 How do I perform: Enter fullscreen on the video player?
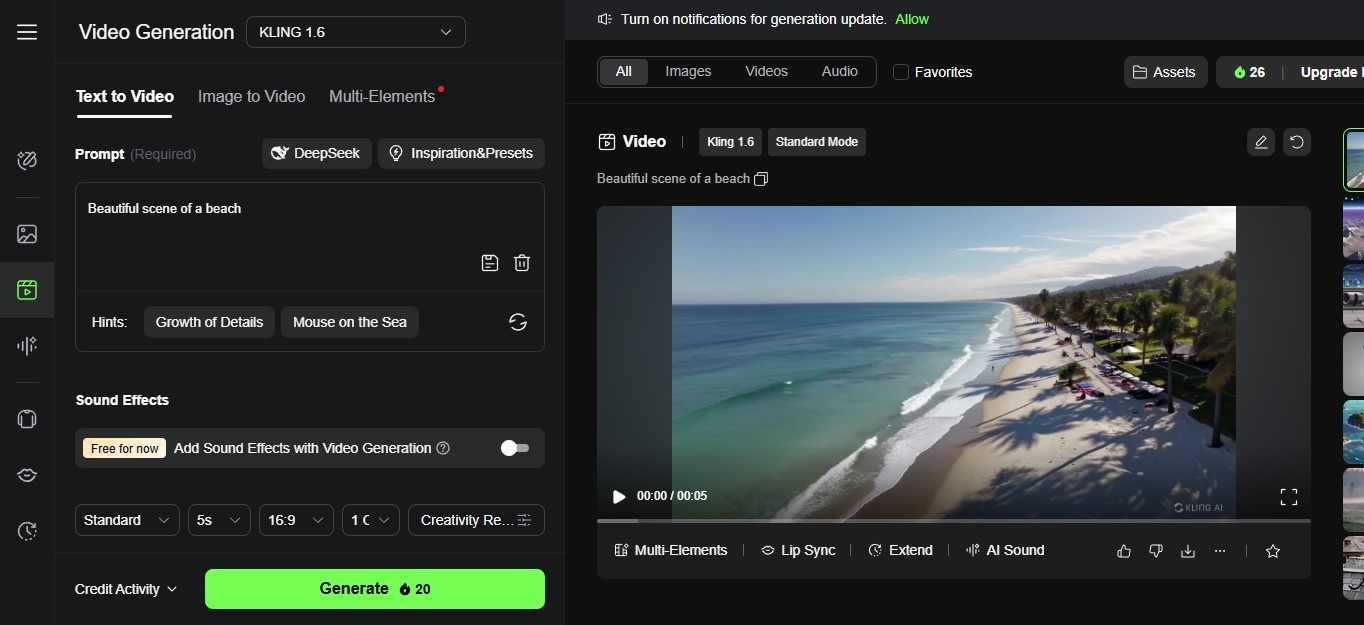click(x=1289, y=496)
